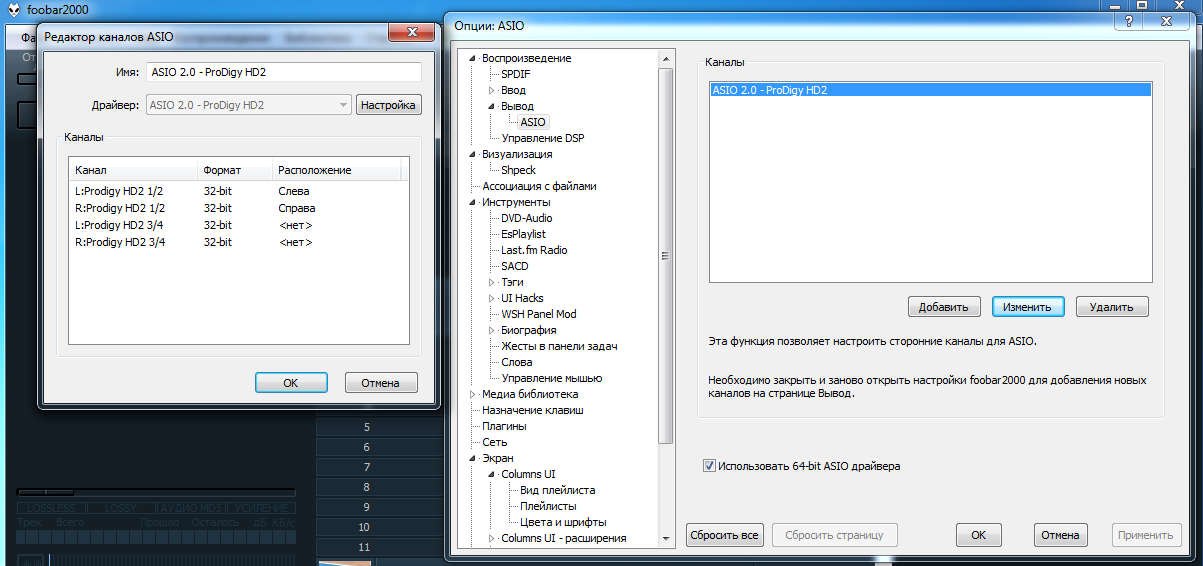The height and width of the screenshot is (566, 1203).
Task: Click the slider bar above LOSSLESS in foobar2000
Action: [x=156, y=493]
